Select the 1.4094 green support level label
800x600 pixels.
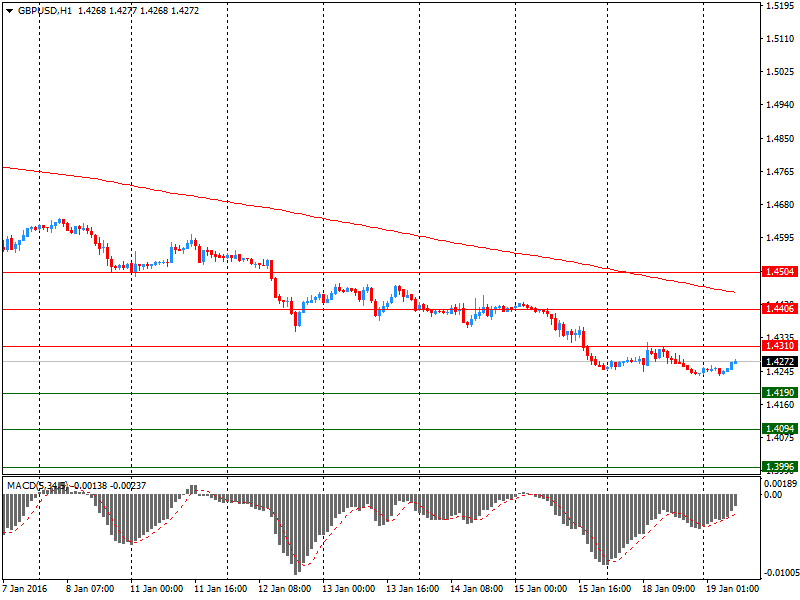tap(780, 429)
